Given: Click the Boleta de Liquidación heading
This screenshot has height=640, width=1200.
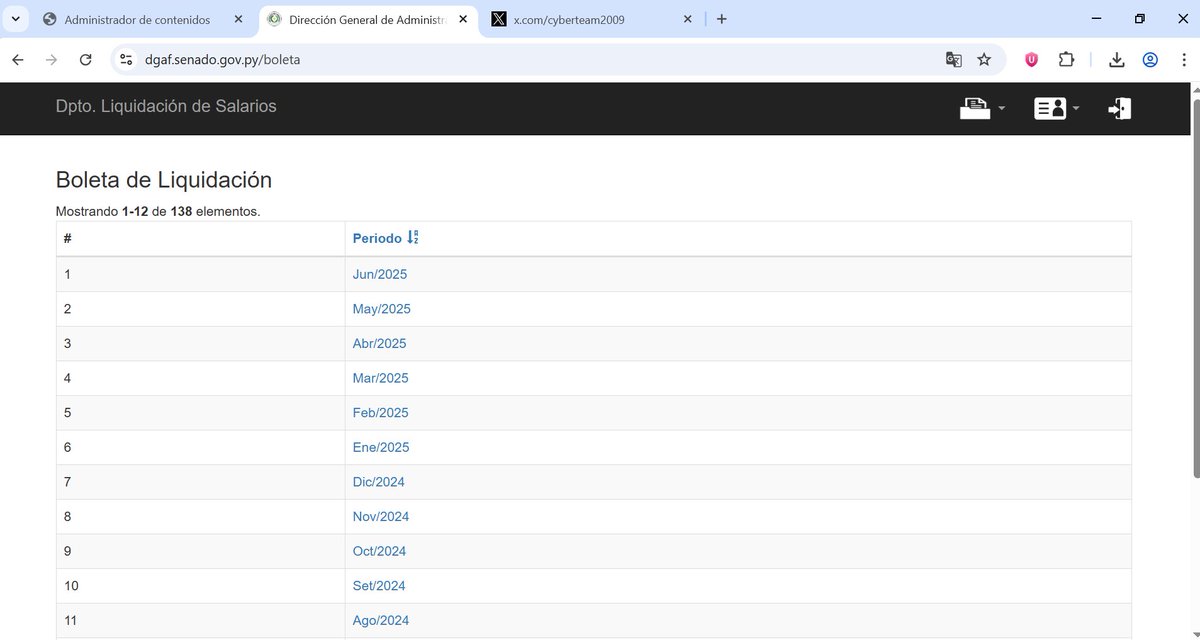Looking at the screenshot, I should pos(164,180).
